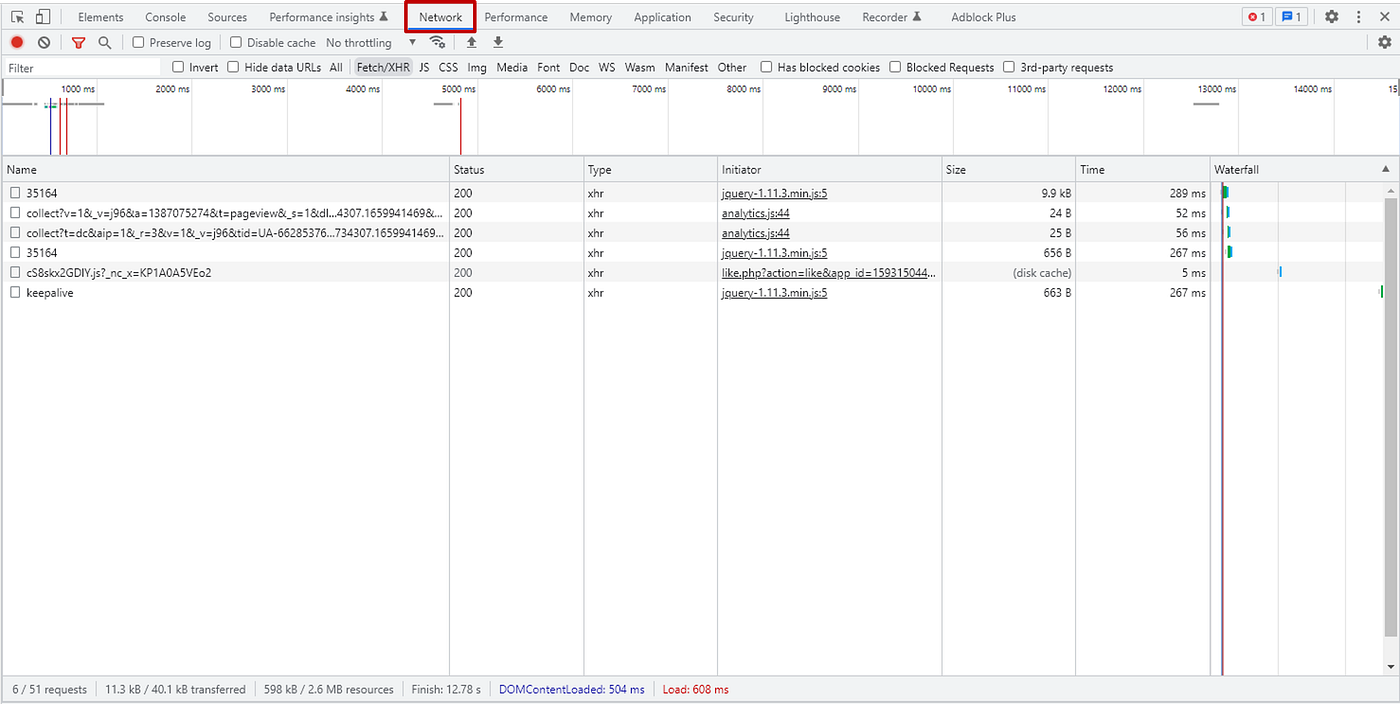Toggle the device toolbar icon
Viewport: 1400px width, 704px height.
coord(42,17)
